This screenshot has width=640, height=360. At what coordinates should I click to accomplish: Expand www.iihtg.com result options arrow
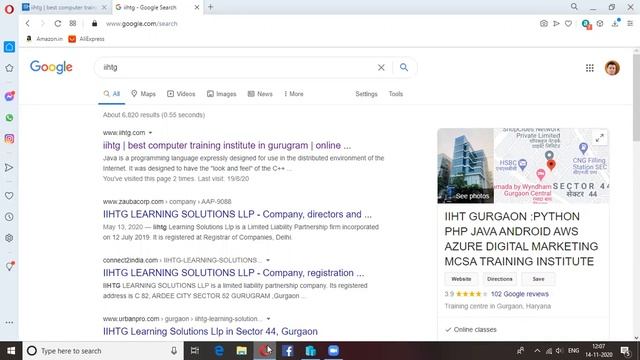(x=151, y=133)
